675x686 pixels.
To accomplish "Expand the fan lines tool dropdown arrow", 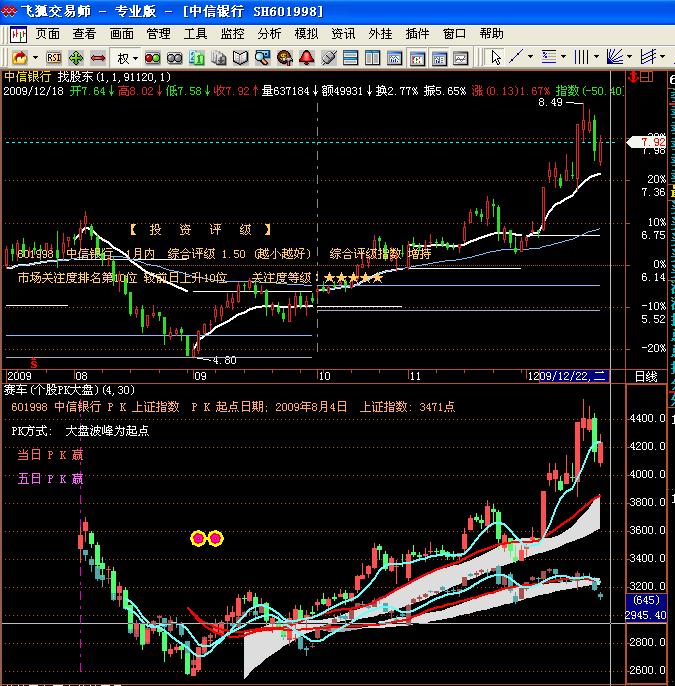I will point(630,56).
